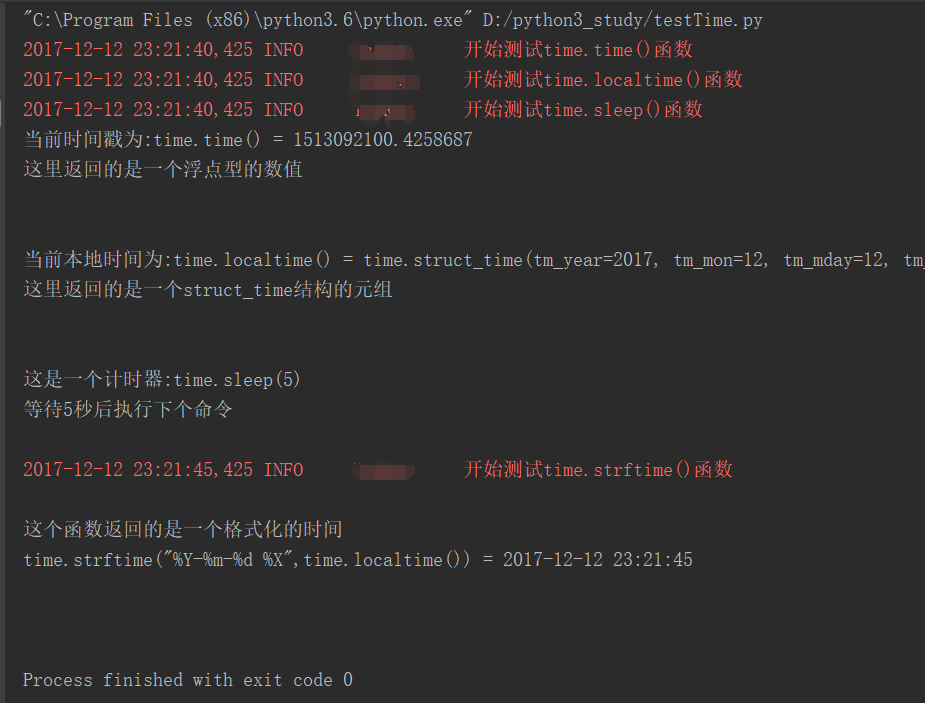Image resolution: width=925 pixels, height=703 pixels.
Task: Click the line about floating point return value
Action: click(163, 170)
